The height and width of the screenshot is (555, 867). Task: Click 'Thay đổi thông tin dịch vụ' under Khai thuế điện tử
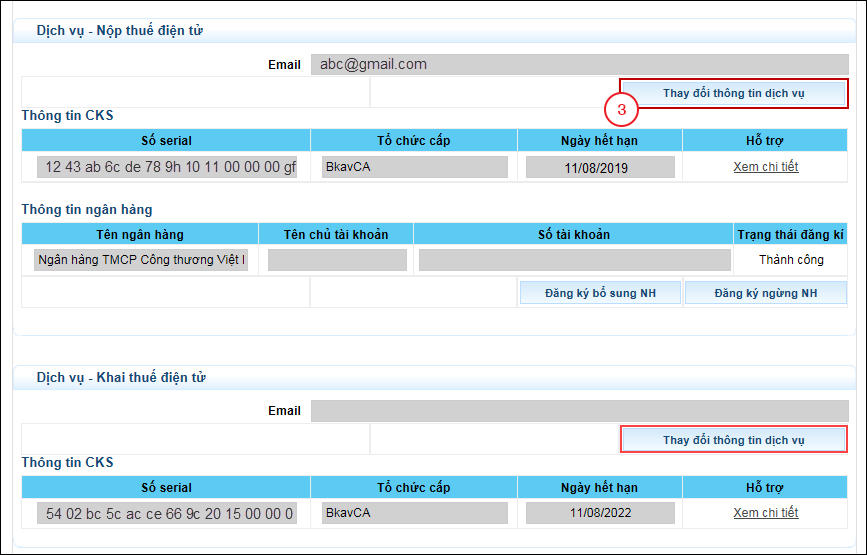(x=734, y=440)
